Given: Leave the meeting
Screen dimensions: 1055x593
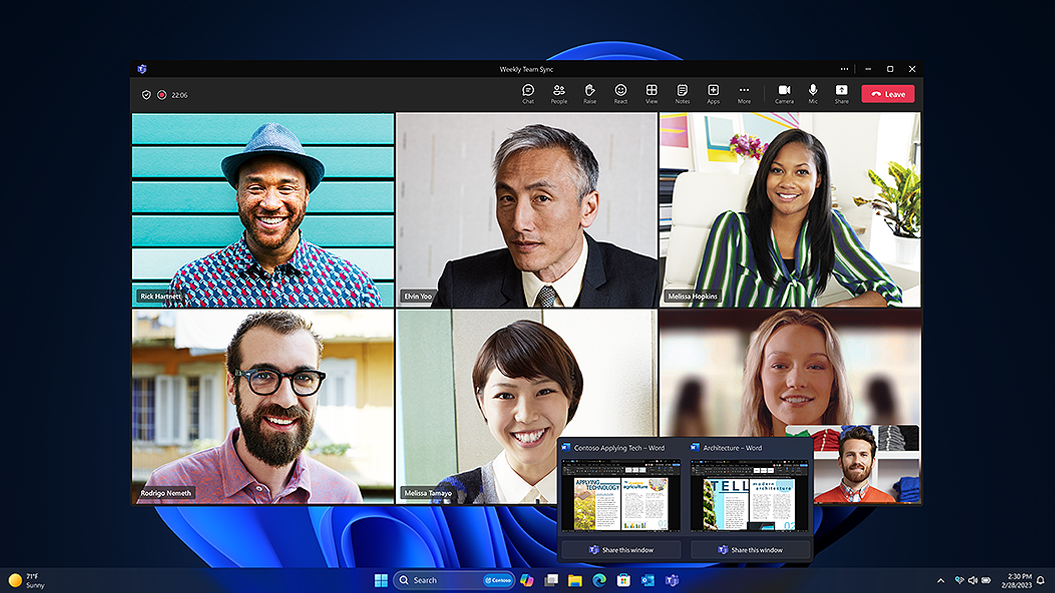Looking at the screenshot, I should [887, 94].
